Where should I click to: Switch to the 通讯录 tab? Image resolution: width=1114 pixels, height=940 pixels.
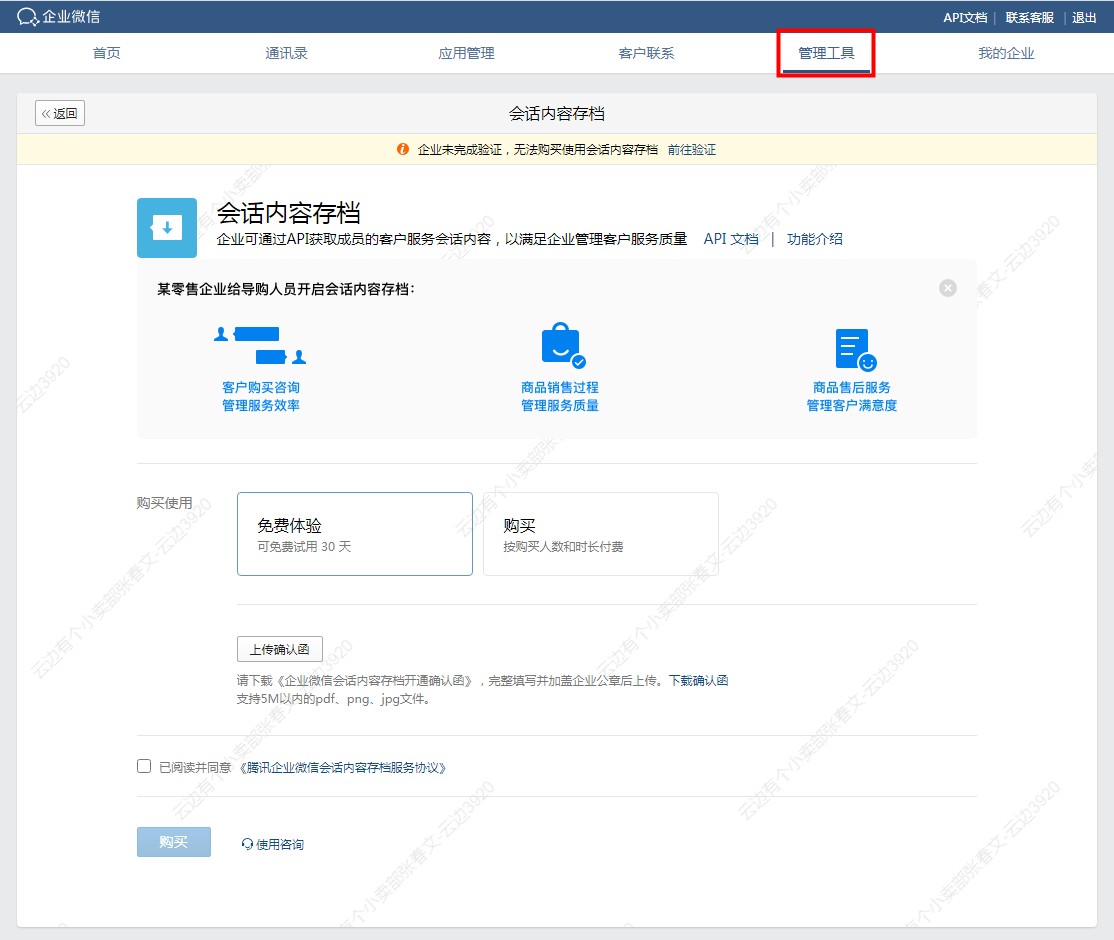click(286, 53)
